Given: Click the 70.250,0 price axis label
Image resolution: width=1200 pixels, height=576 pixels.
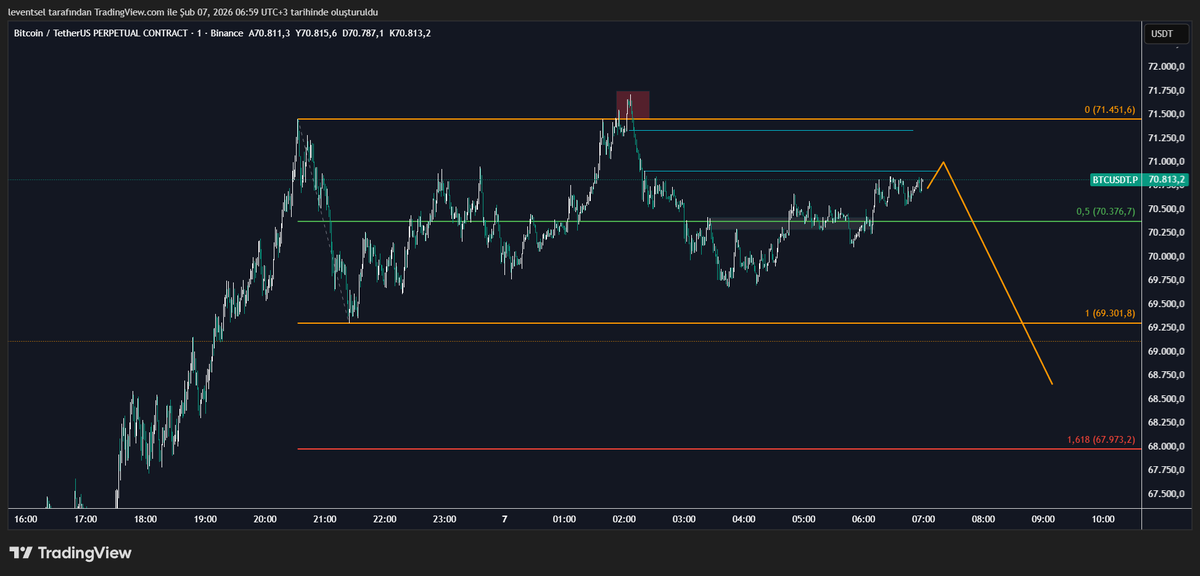Looking at the screenshot, I should click(x=1165, y=233).
